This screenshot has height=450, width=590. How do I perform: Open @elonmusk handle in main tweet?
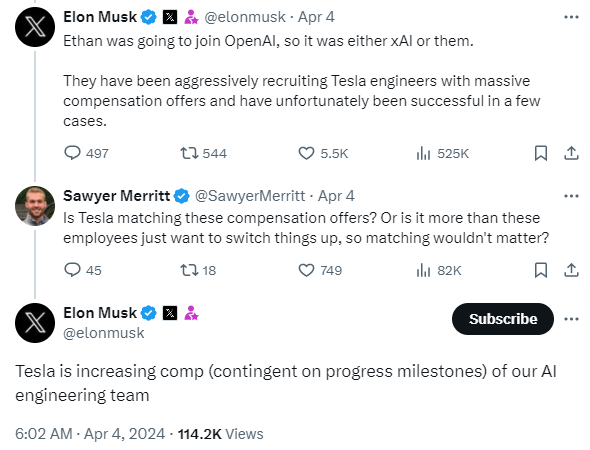[x=104, y=333]
